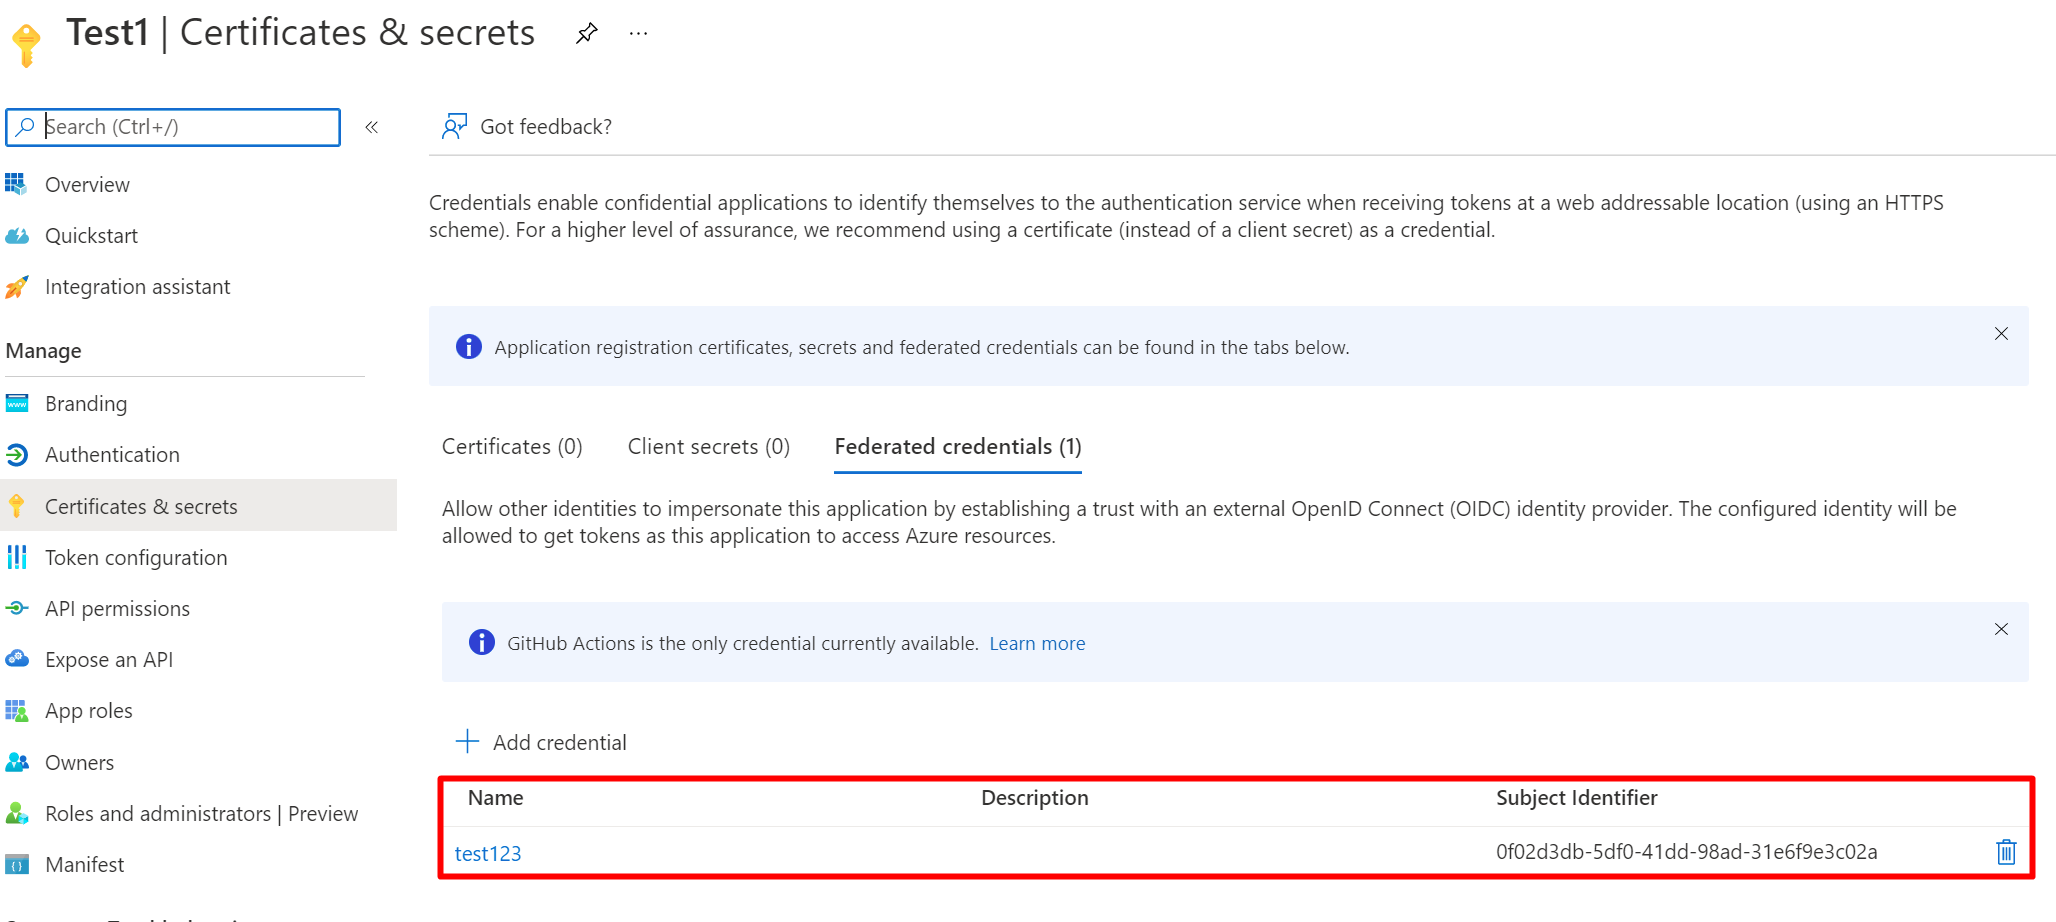Sort by the Subject Identifier column header

click(1576, 798)
